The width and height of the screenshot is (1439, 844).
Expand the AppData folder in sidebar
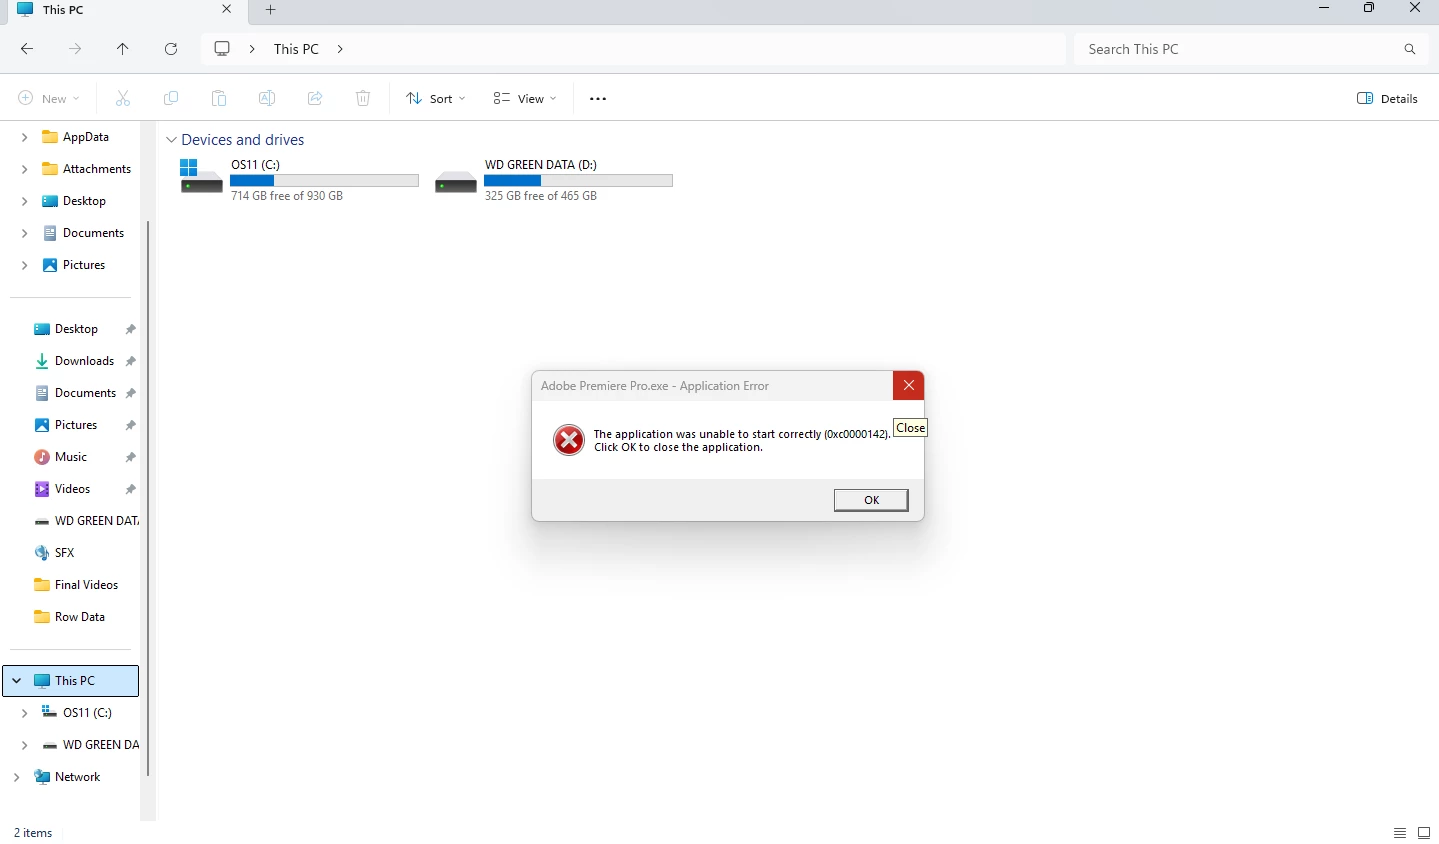[x=24, y=137]
